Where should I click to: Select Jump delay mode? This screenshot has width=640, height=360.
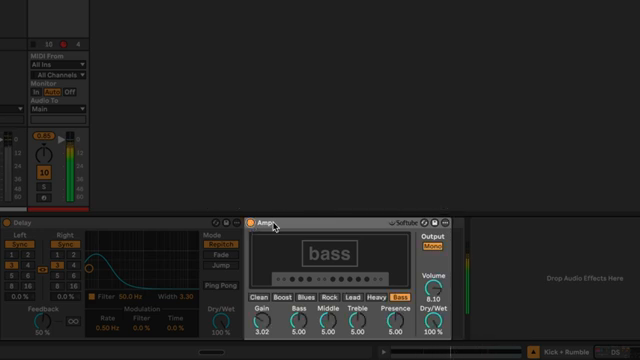tap(221, 265)
